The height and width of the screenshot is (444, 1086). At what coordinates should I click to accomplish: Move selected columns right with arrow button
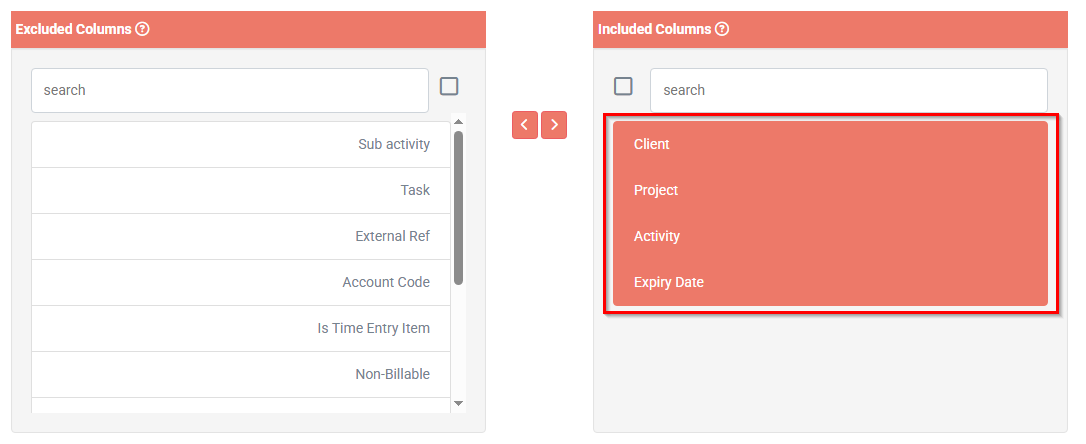(554, 125)
